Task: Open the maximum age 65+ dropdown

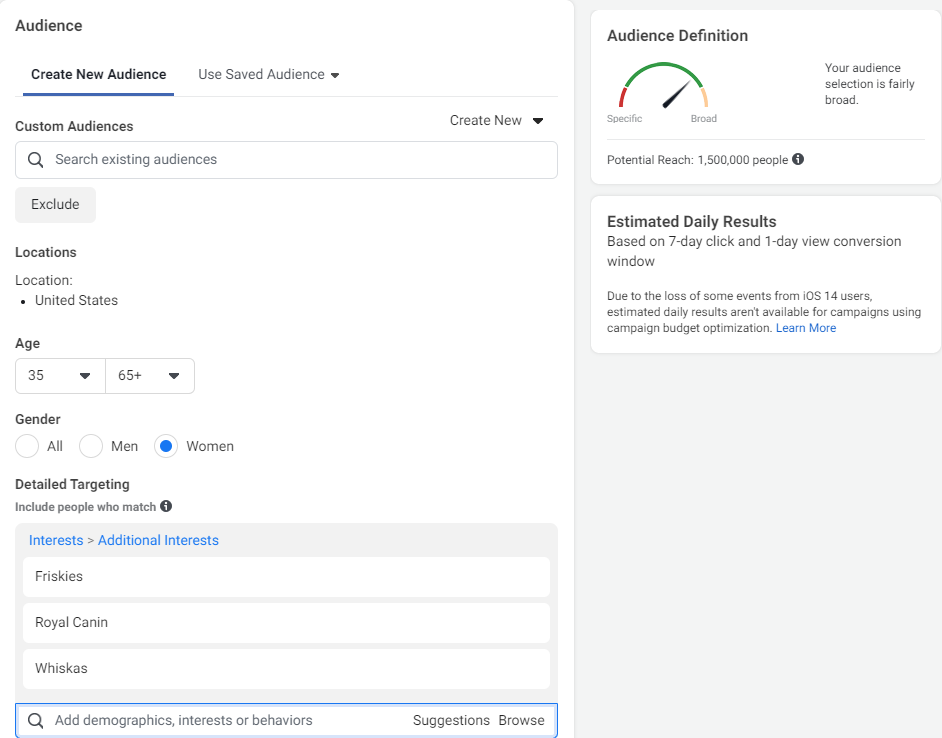Action: coord(150,376)
